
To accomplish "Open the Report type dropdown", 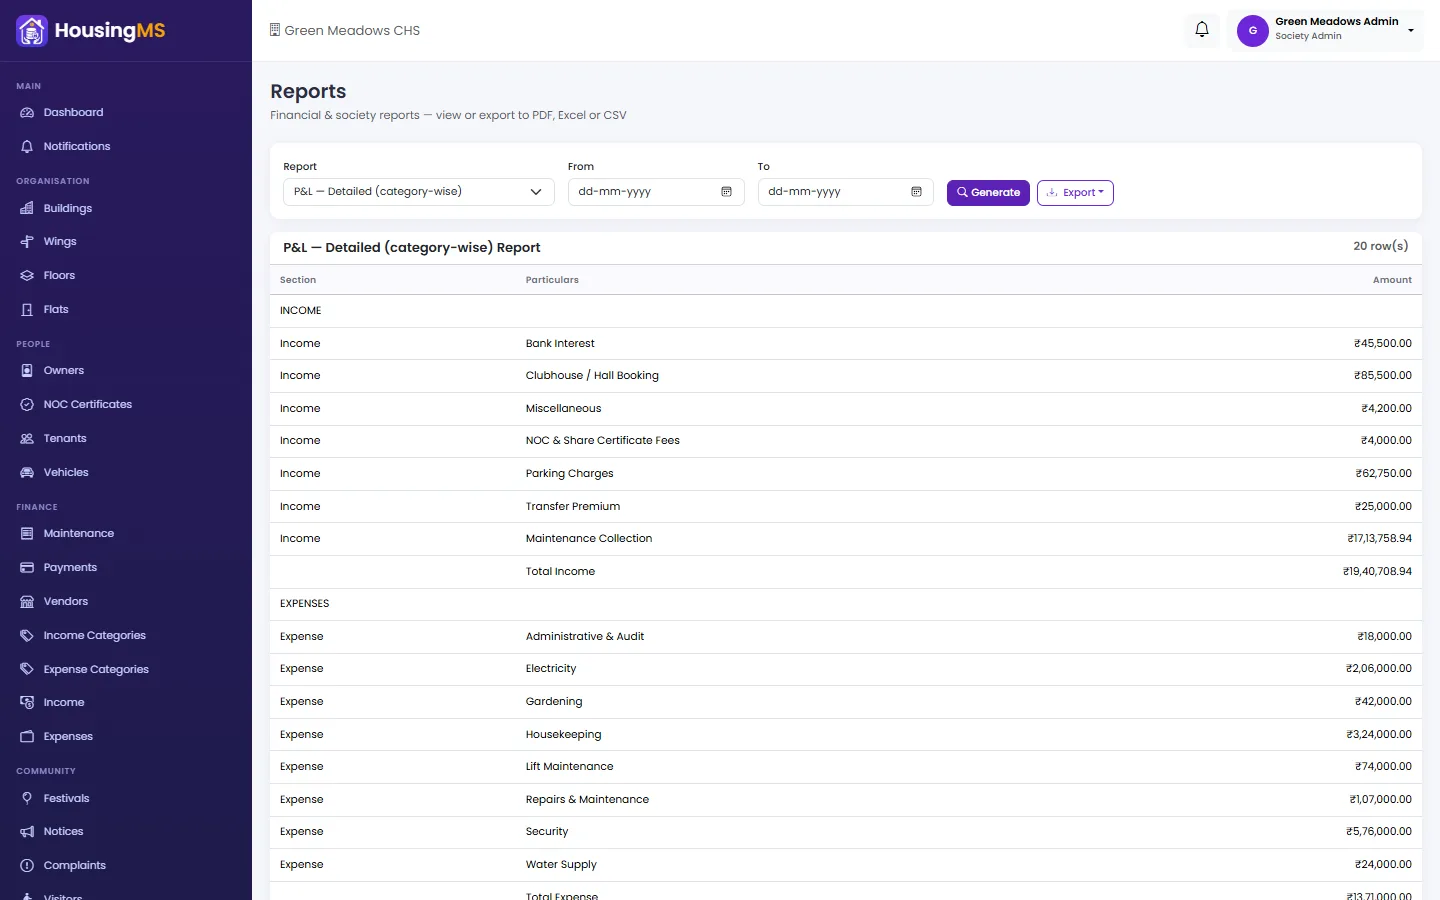I will pos(419,192).
